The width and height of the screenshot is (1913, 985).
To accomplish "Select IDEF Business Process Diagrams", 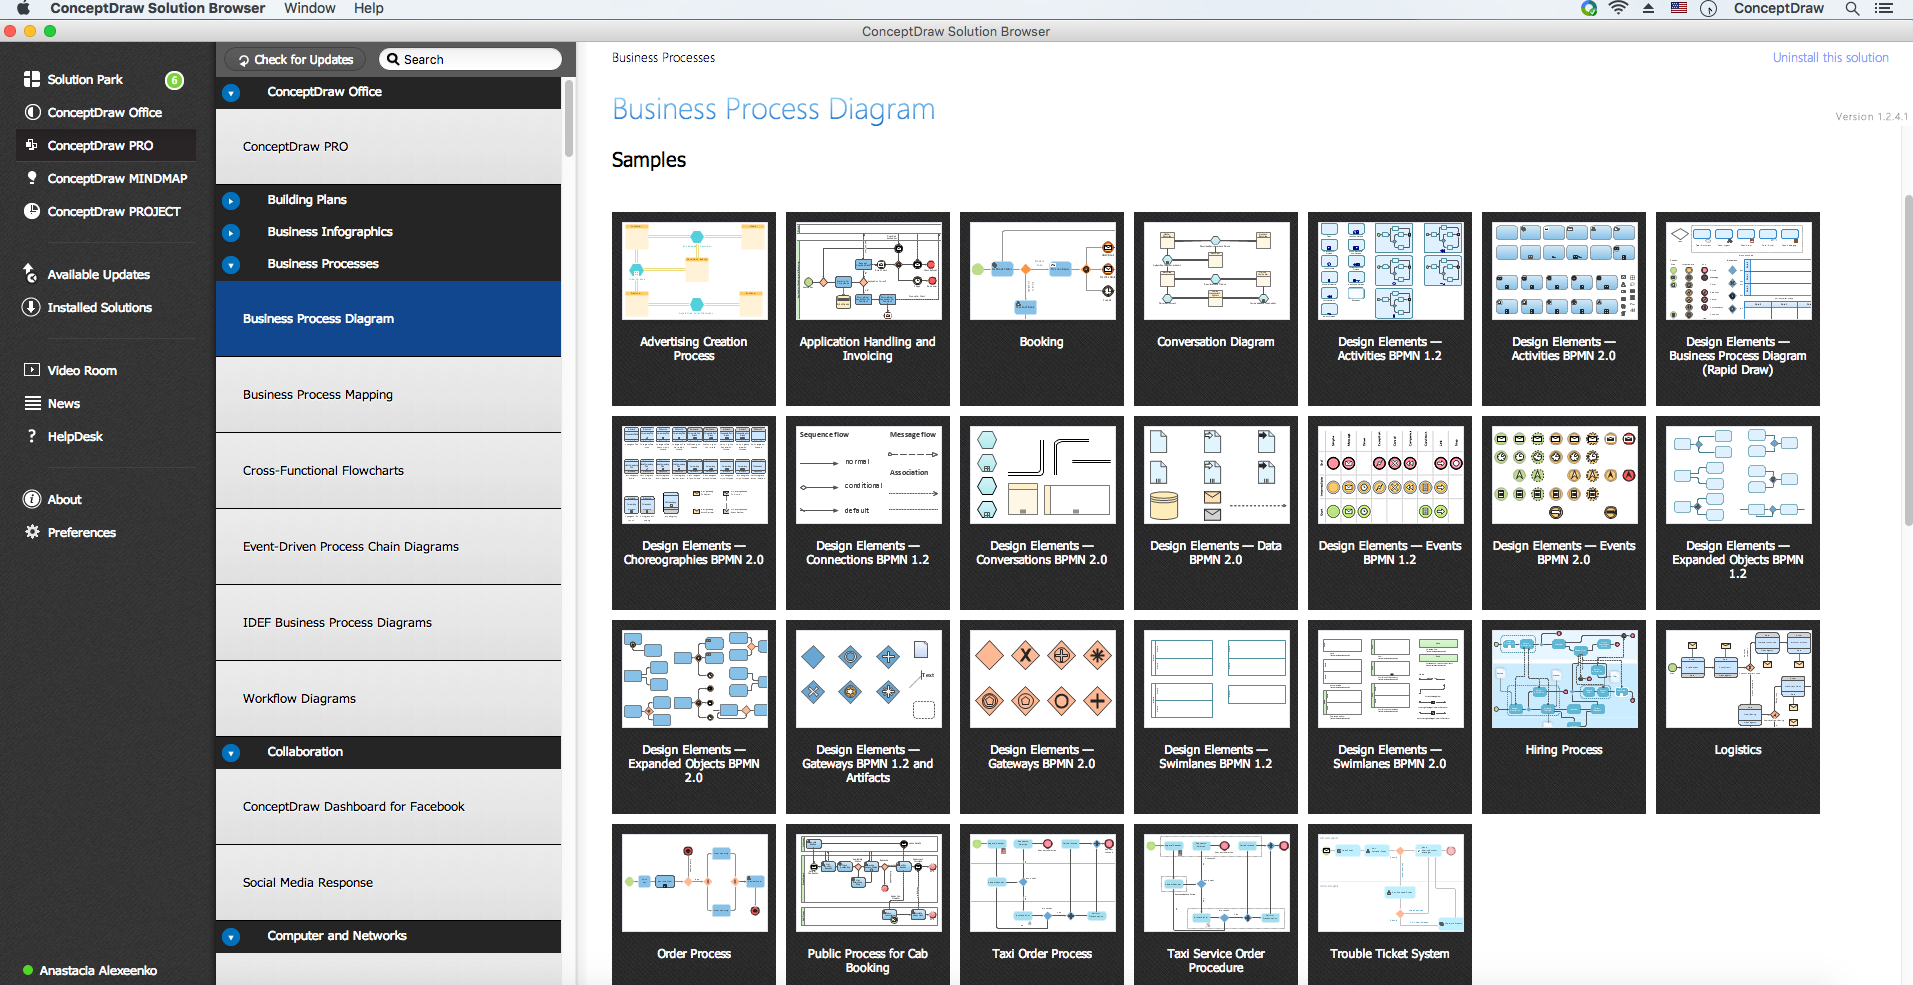I will [x=388, y=623].
